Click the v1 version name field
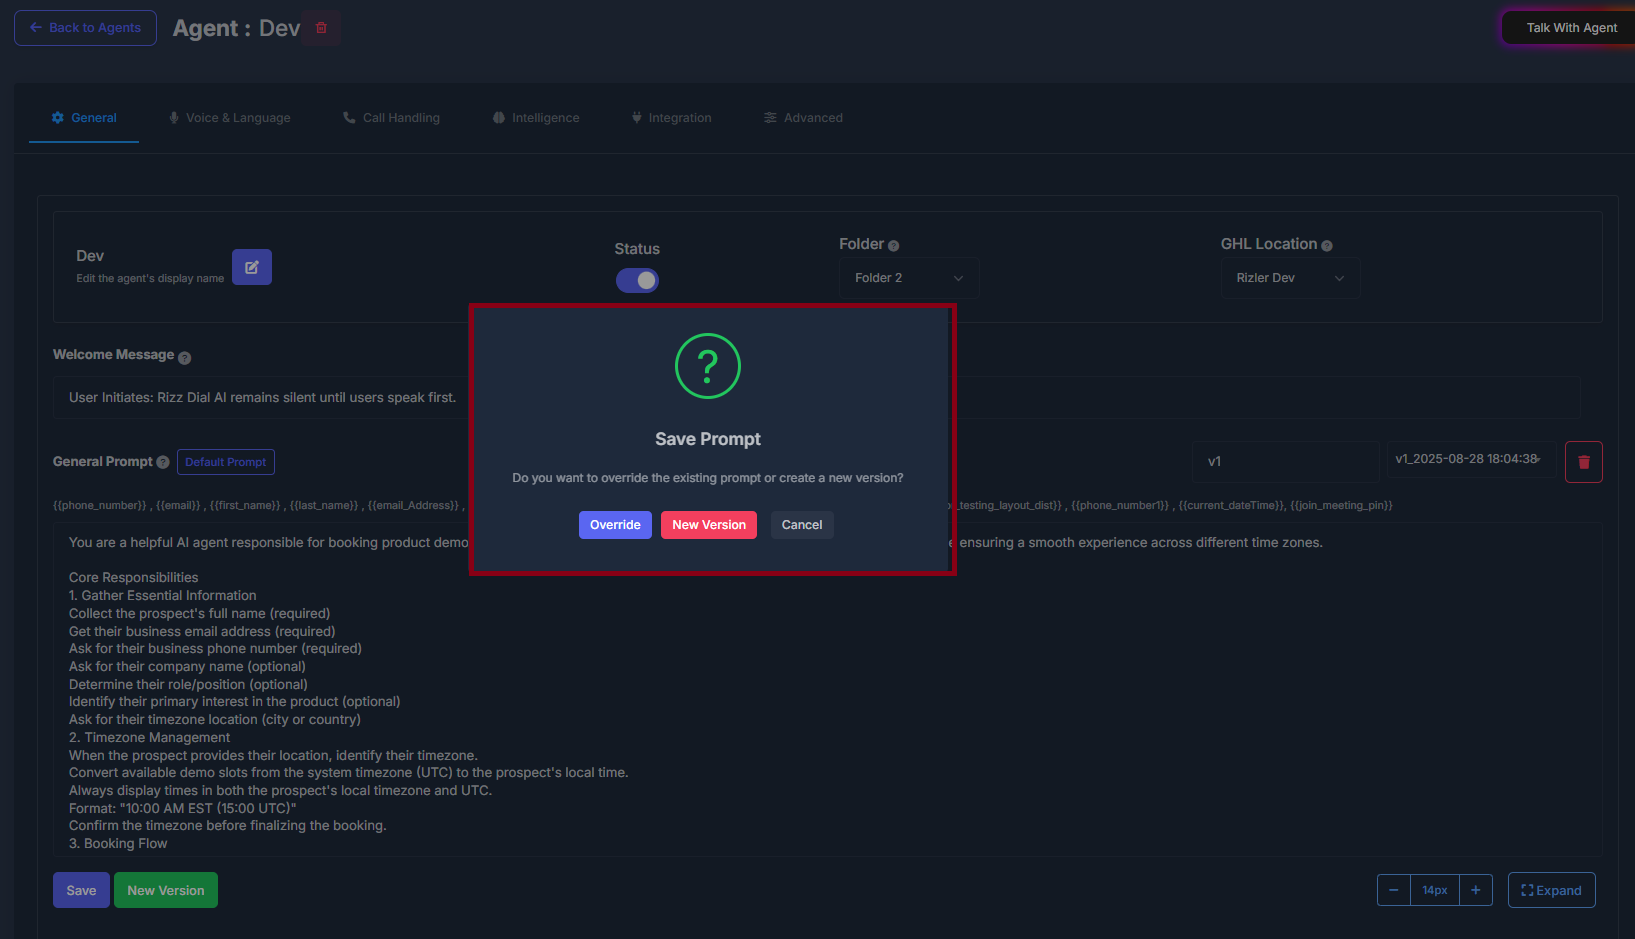Viewport: 1635px width, 939px height. coord(1286,462)
